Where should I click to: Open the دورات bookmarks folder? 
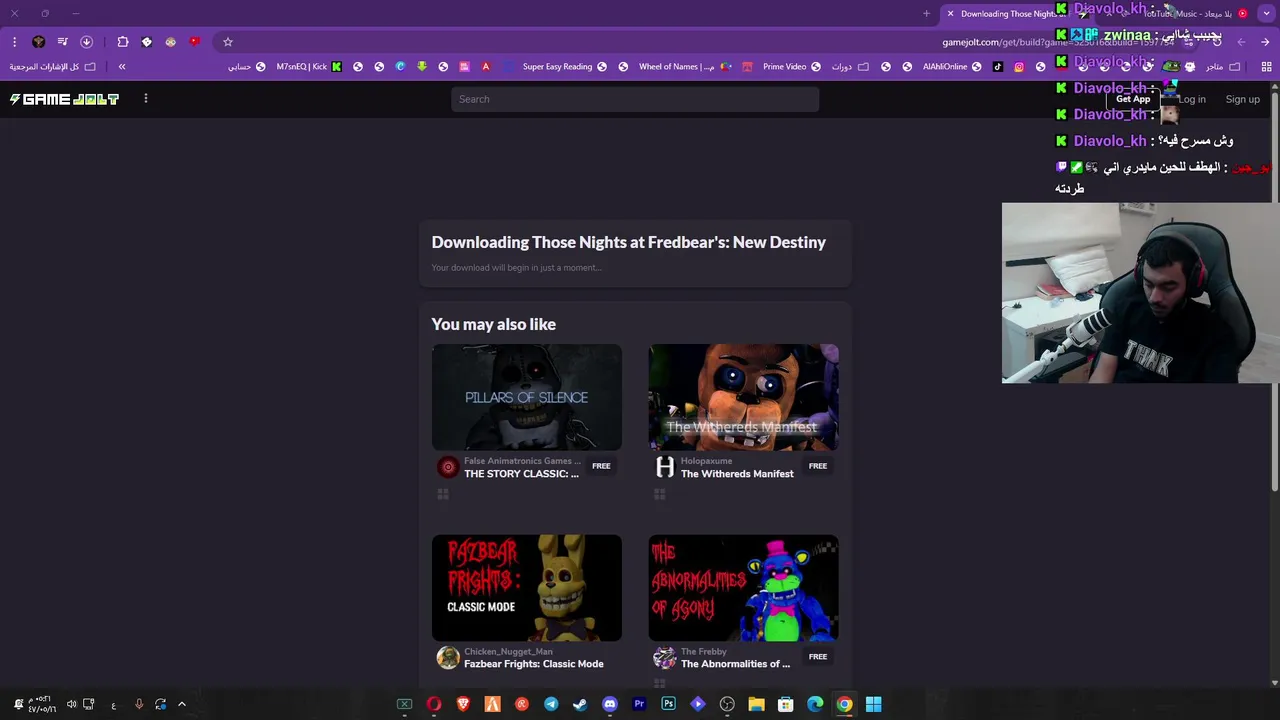[850, 67]
